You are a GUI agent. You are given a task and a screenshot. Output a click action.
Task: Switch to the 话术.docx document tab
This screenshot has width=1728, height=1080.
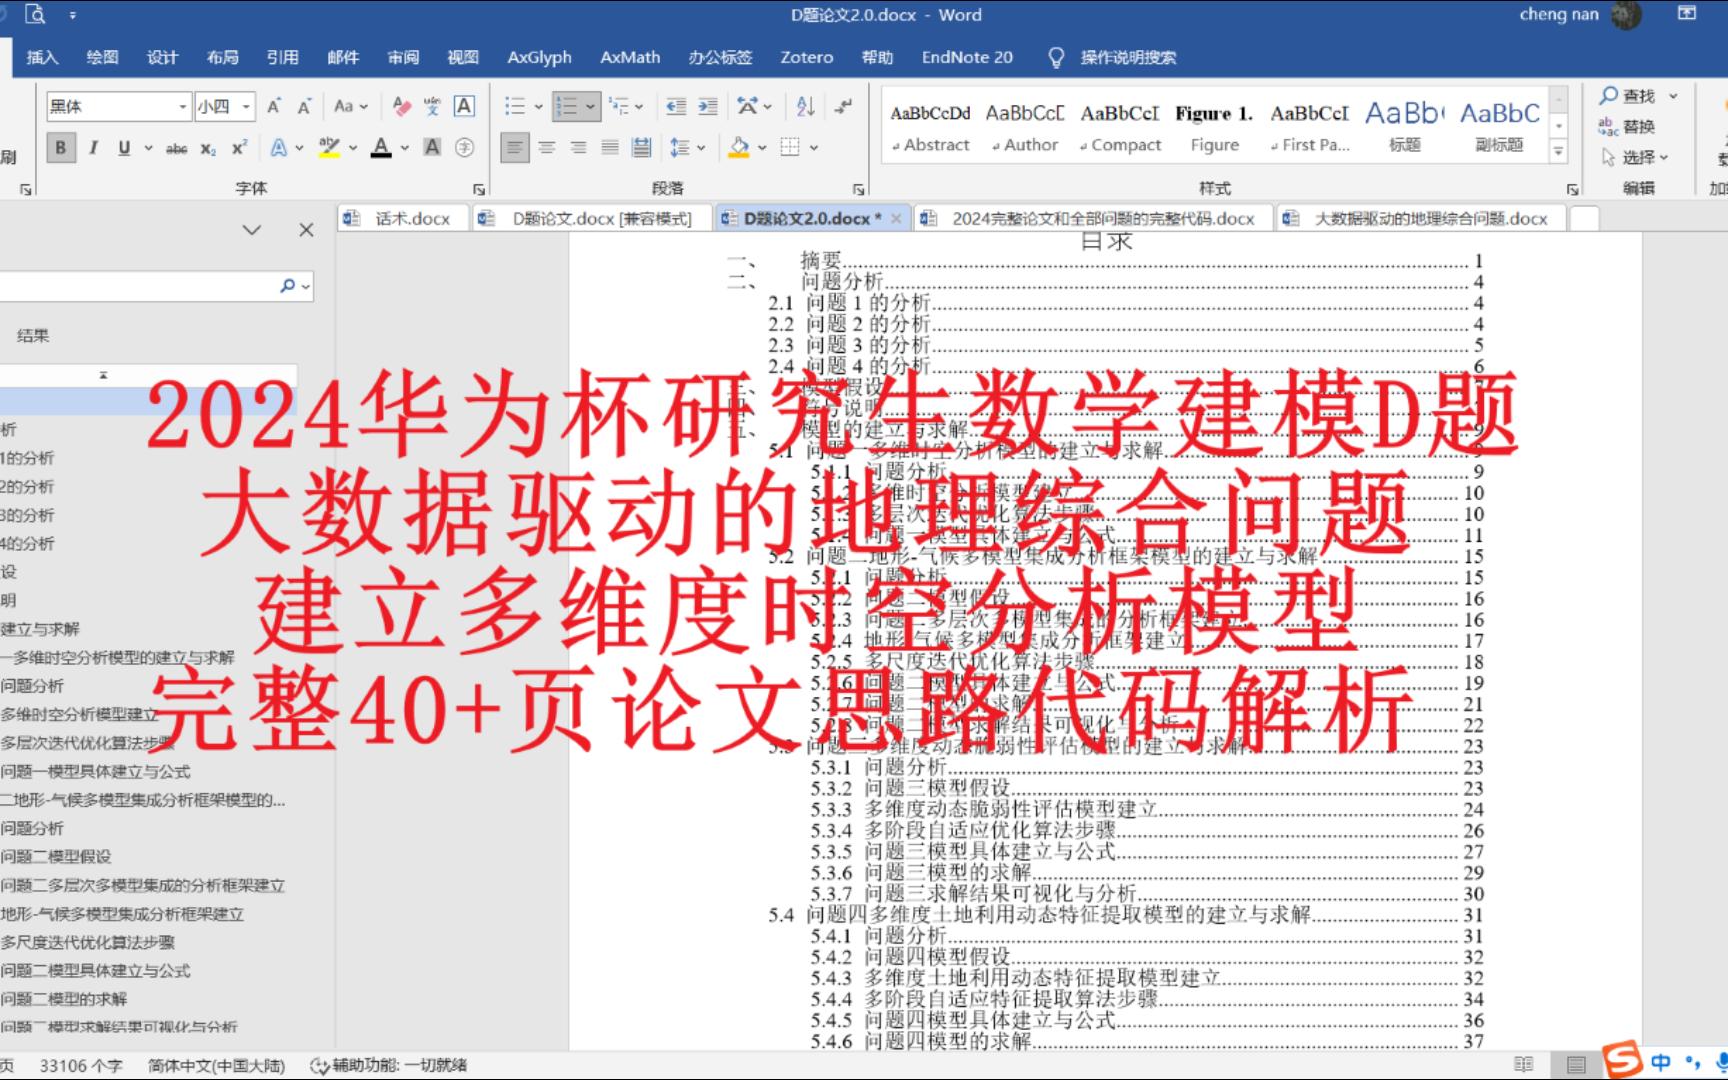(403, 218)
